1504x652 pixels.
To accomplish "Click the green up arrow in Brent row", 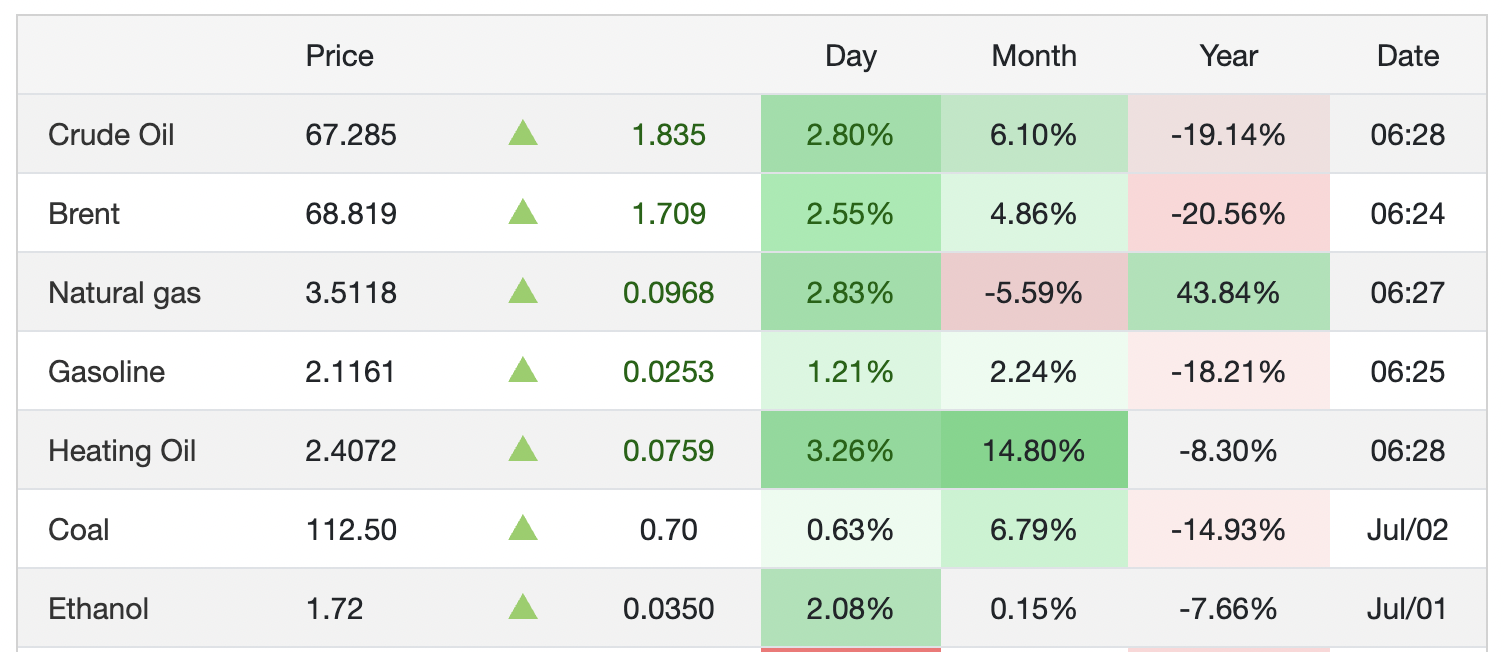I will point(523,212).
